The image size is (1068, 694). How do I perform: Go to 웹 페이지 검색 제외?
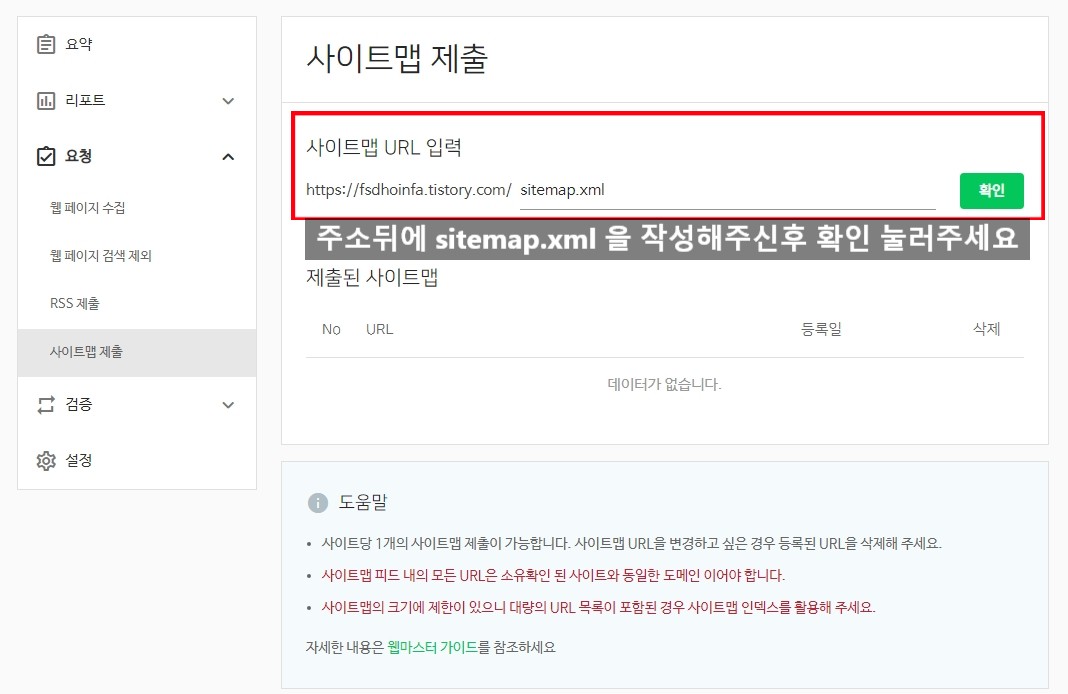tap(101, 256)
